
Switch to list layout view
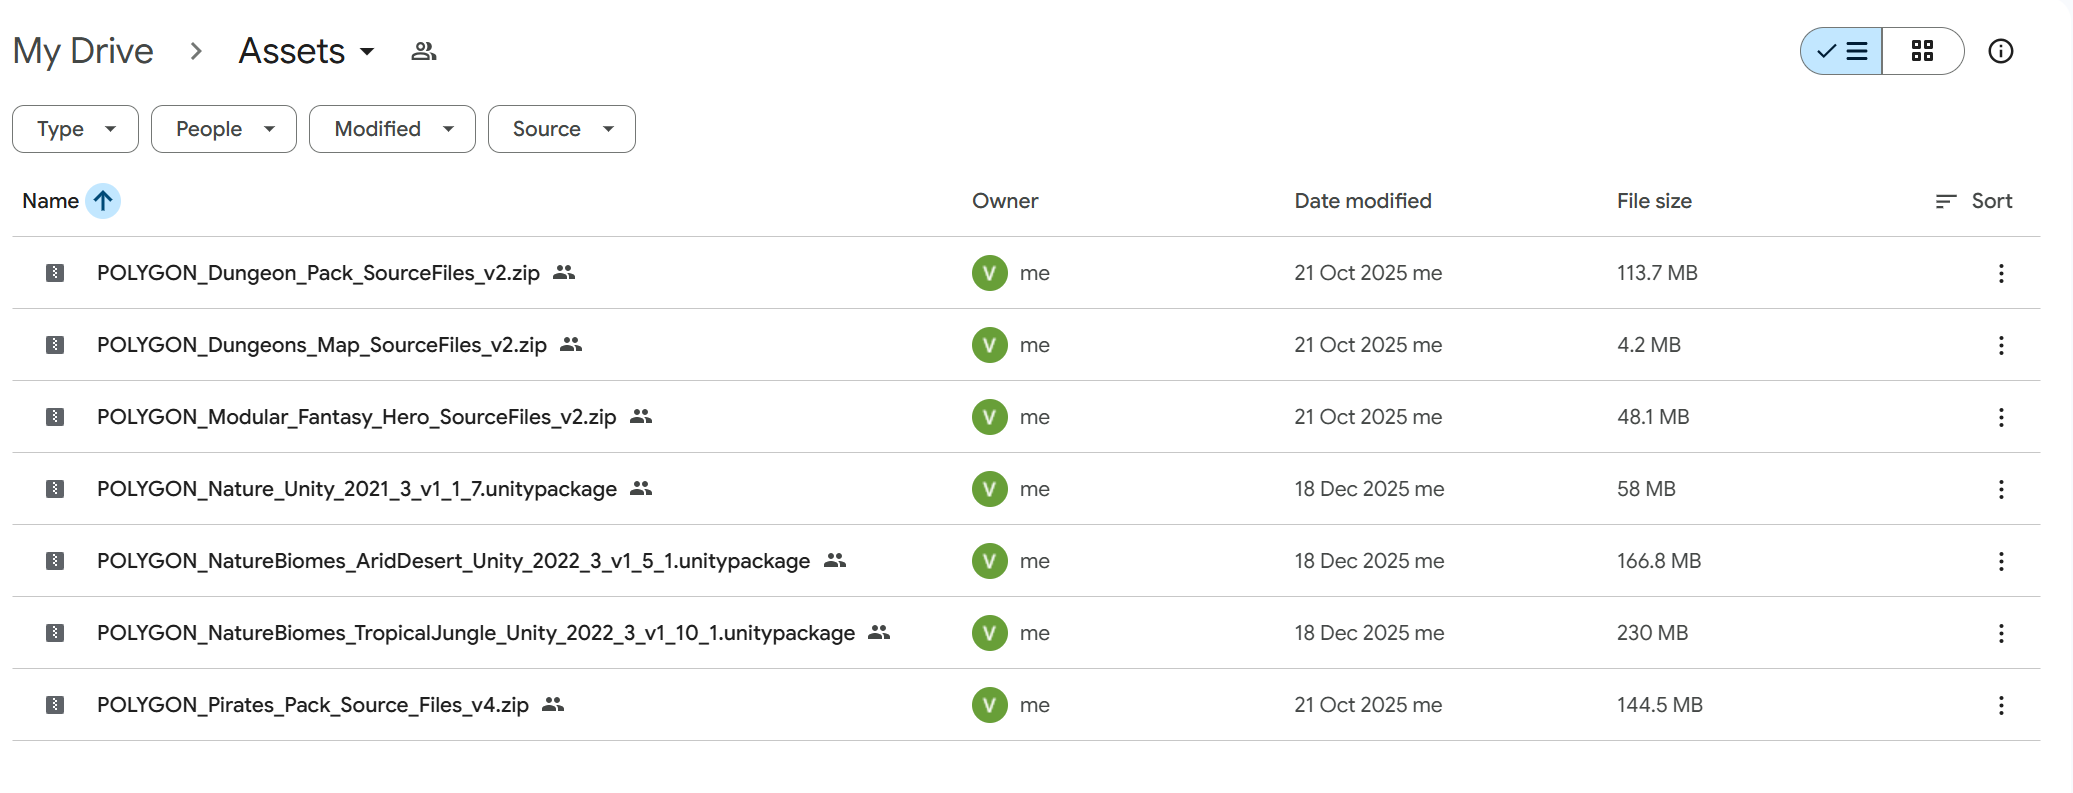coord(1842,51)
